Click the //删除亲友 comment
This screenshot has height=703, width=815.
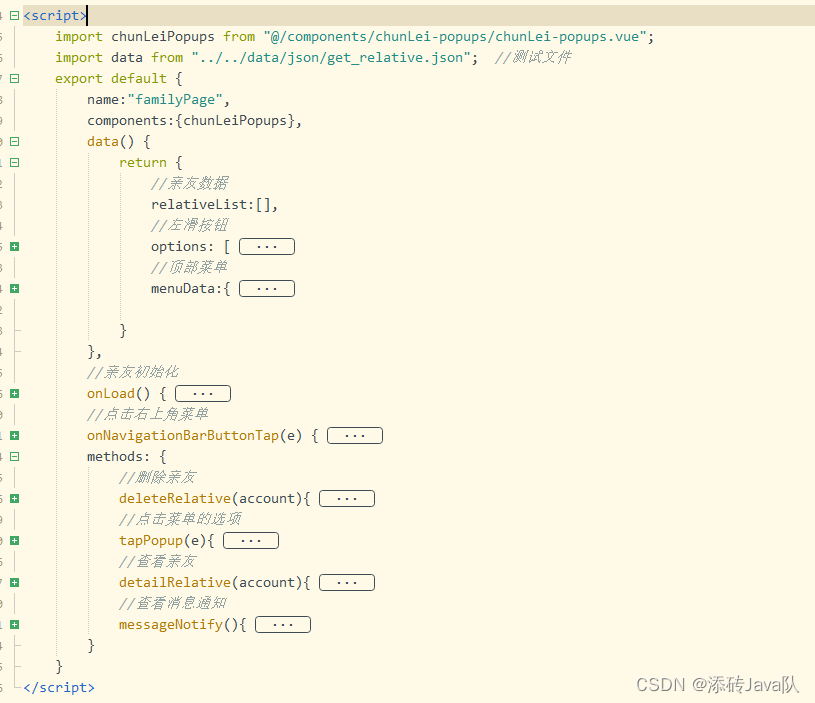[x=157, y=477]
